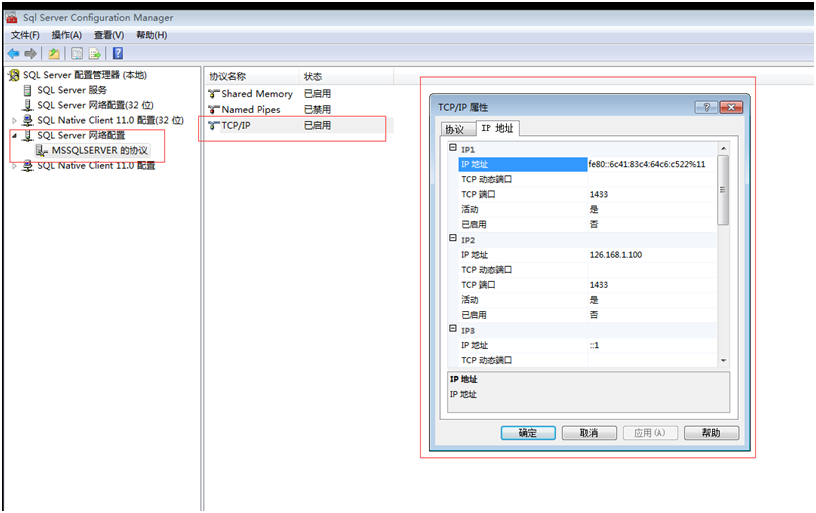The image size is (816, 513).
Task: Click the dialog's question mark help button
Action: tap(705, 107)
